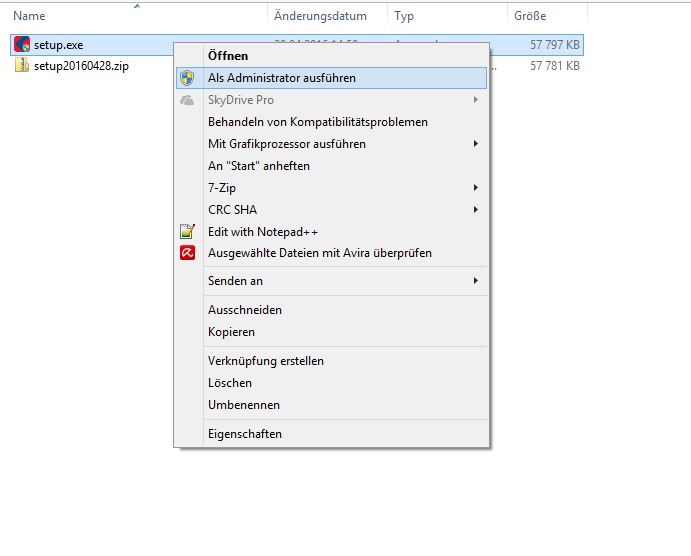Expand the CRC SHA submenu arrow

[476, 210]
